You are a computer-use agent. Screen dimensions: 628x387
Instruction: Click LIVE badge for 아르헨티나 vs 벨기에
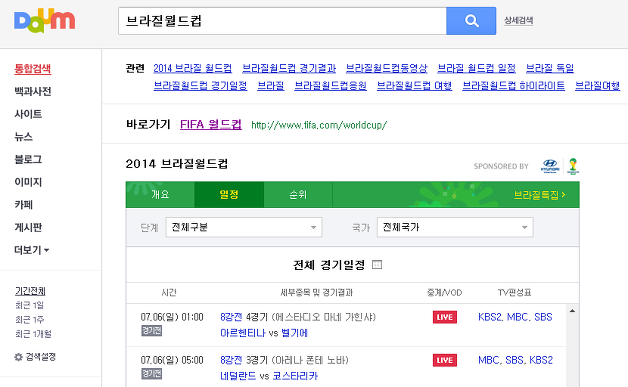(445, 317)
